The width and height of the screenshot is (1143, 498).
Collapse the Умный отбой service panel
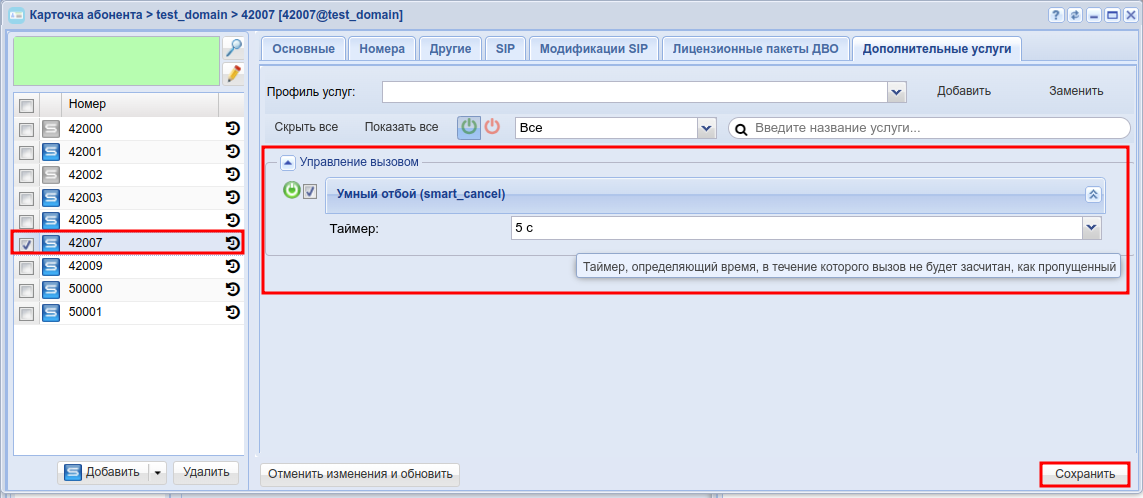click(1093, 194)
